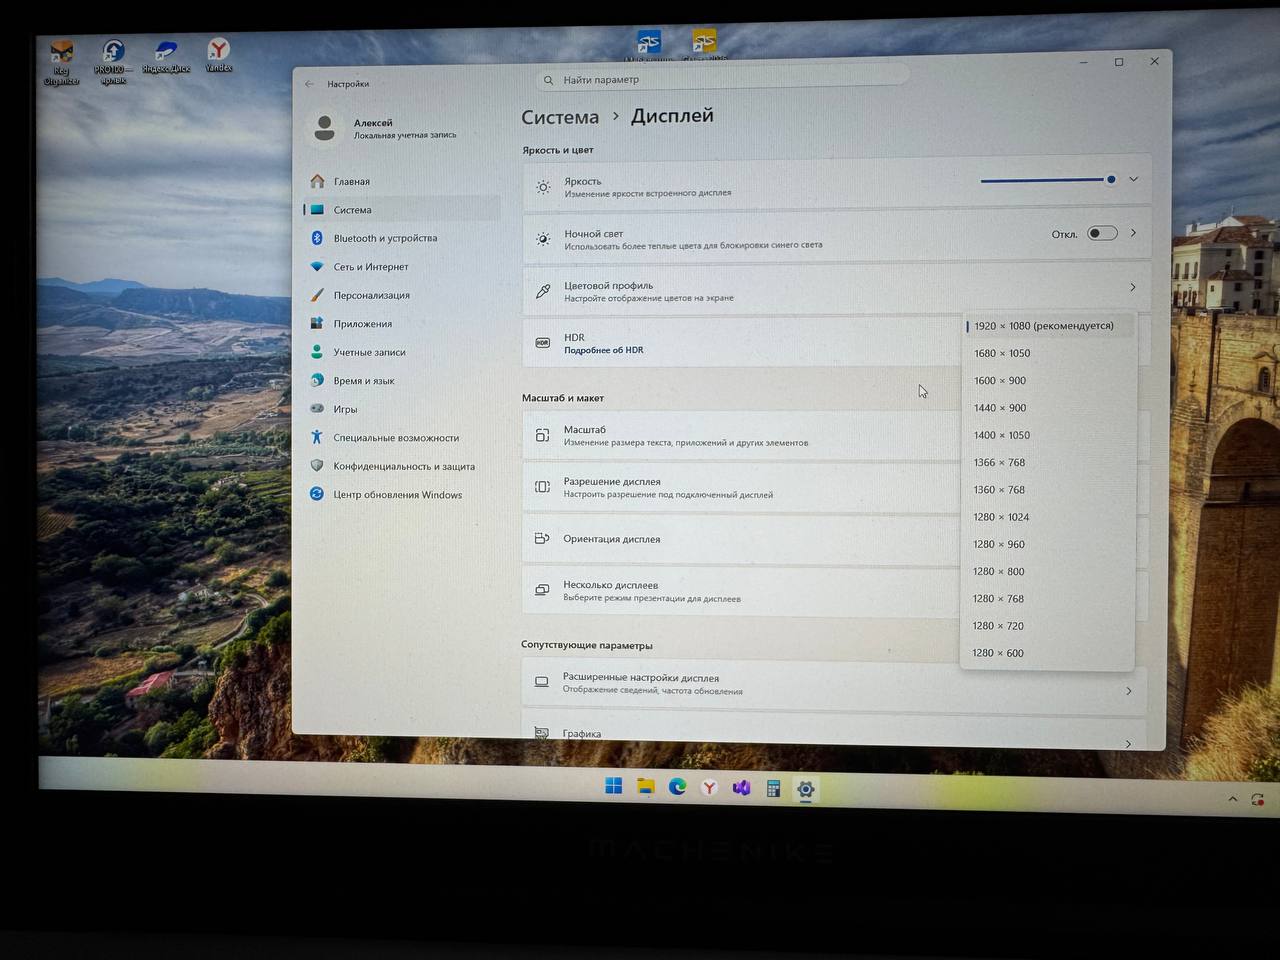Select the Яндекс.Диск desktop shortcut
The width and height of the screenshot is (1280, 960).
point(166,58)
